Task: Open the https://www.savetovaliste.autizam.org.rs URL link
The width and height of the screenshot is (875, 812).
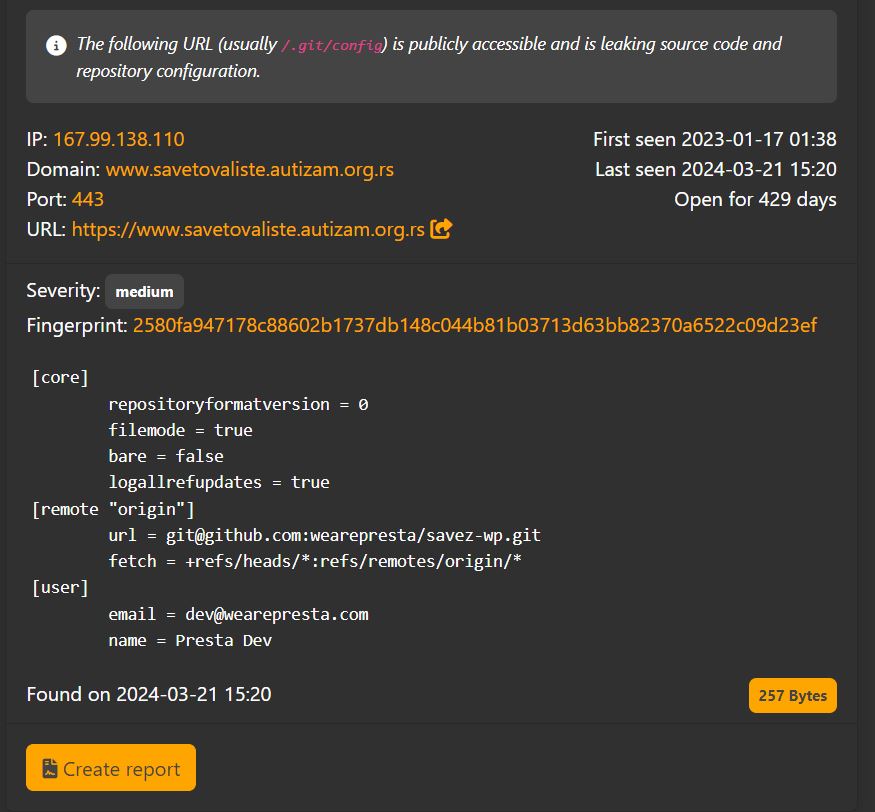Action: click(x=248, y=229)
